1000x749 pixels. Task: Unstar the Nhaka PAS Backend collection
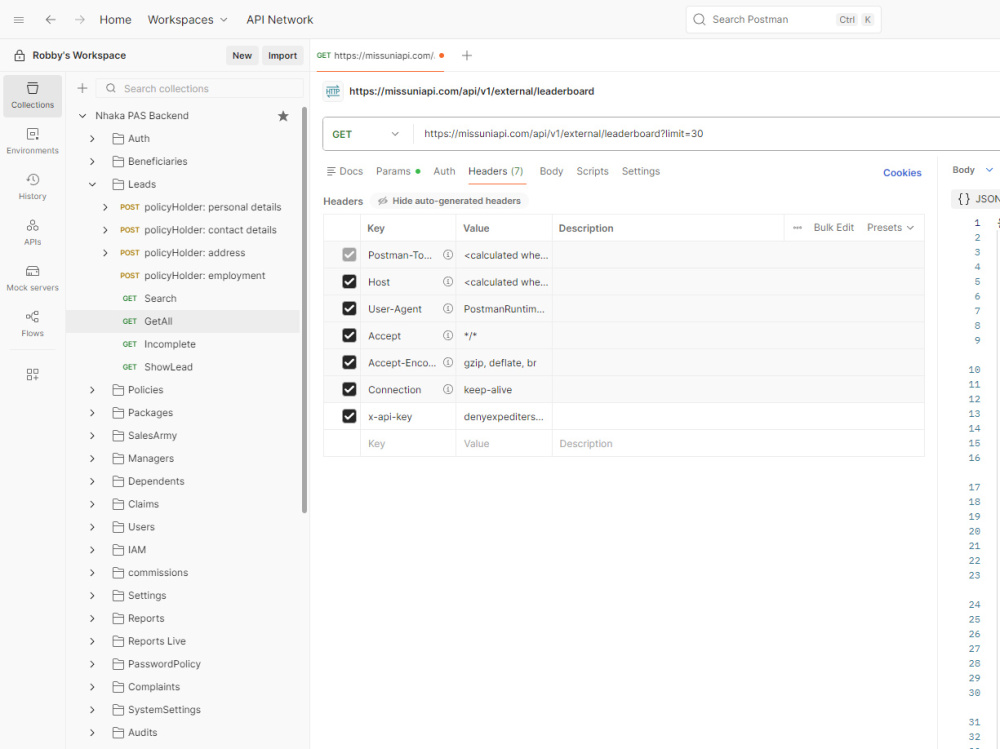[x=283, y=115]
